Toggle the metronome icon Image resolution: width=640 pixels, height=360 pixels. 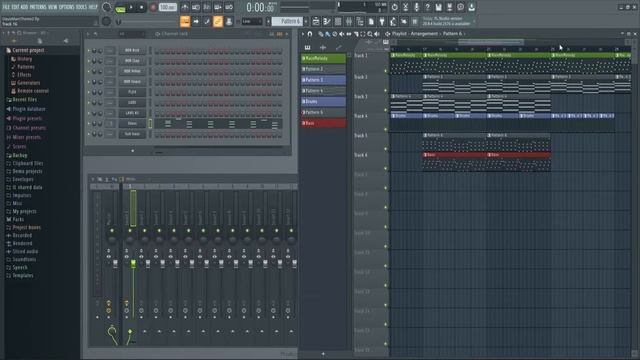(185, 7)
